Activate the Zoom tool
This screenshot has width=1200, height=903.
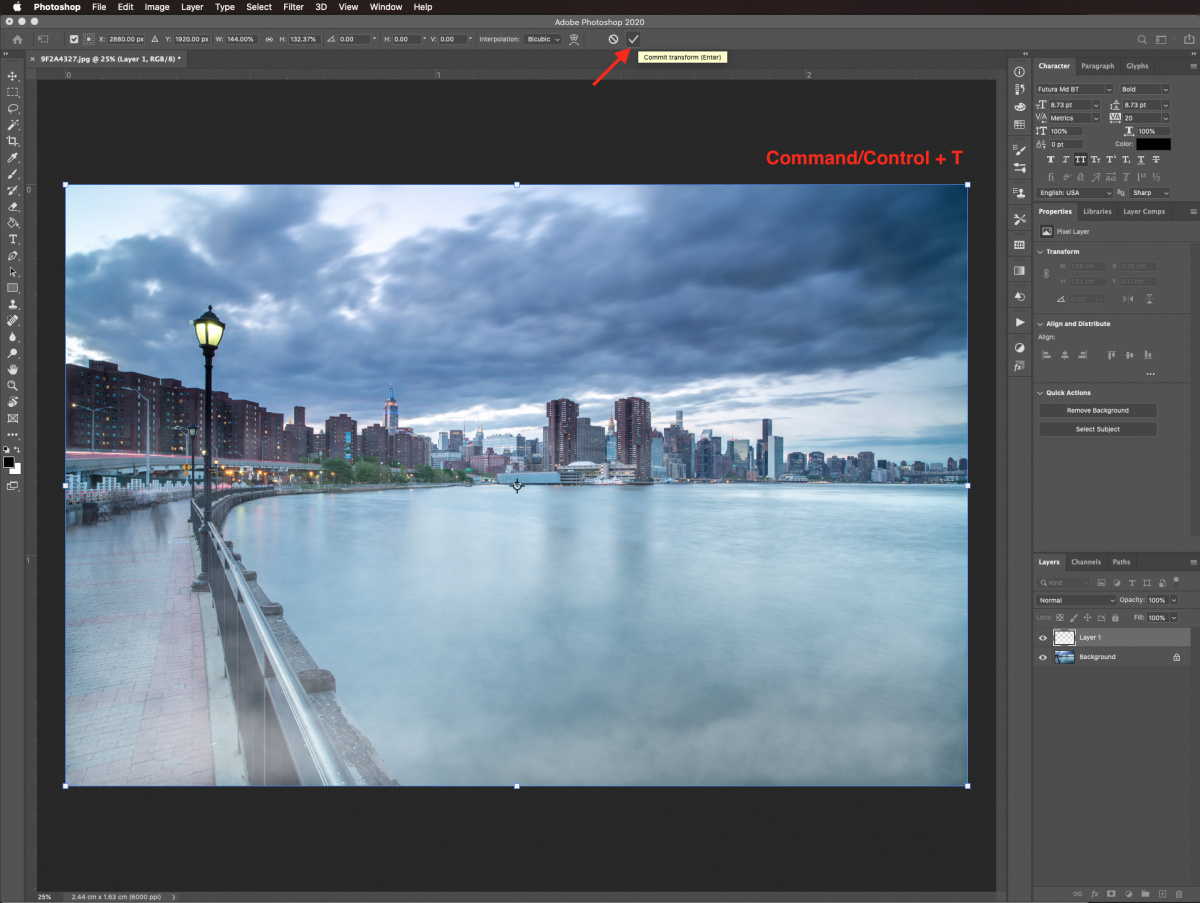click(x=13, y=385)
